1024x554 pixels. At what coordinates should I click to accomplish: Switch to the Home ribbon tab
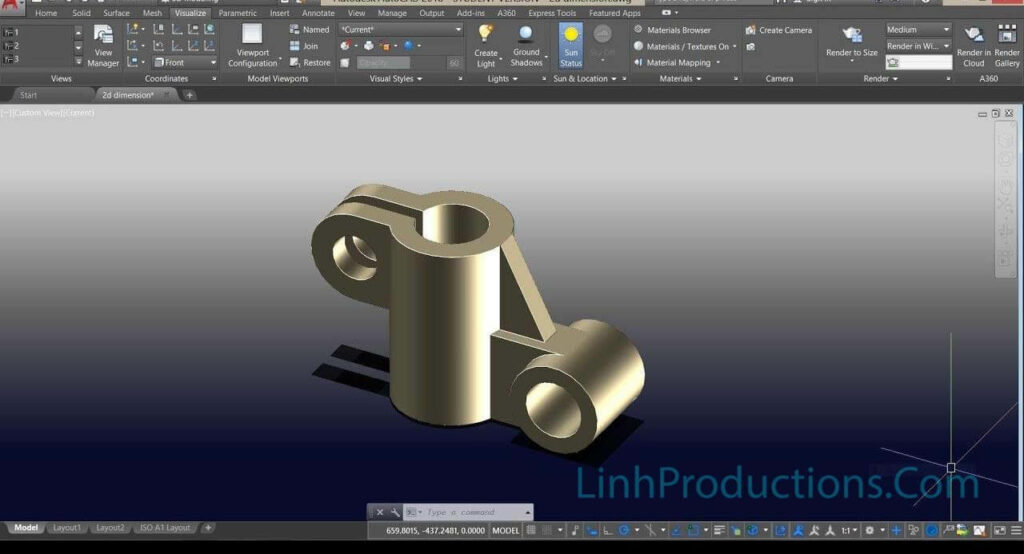[46, 13]
